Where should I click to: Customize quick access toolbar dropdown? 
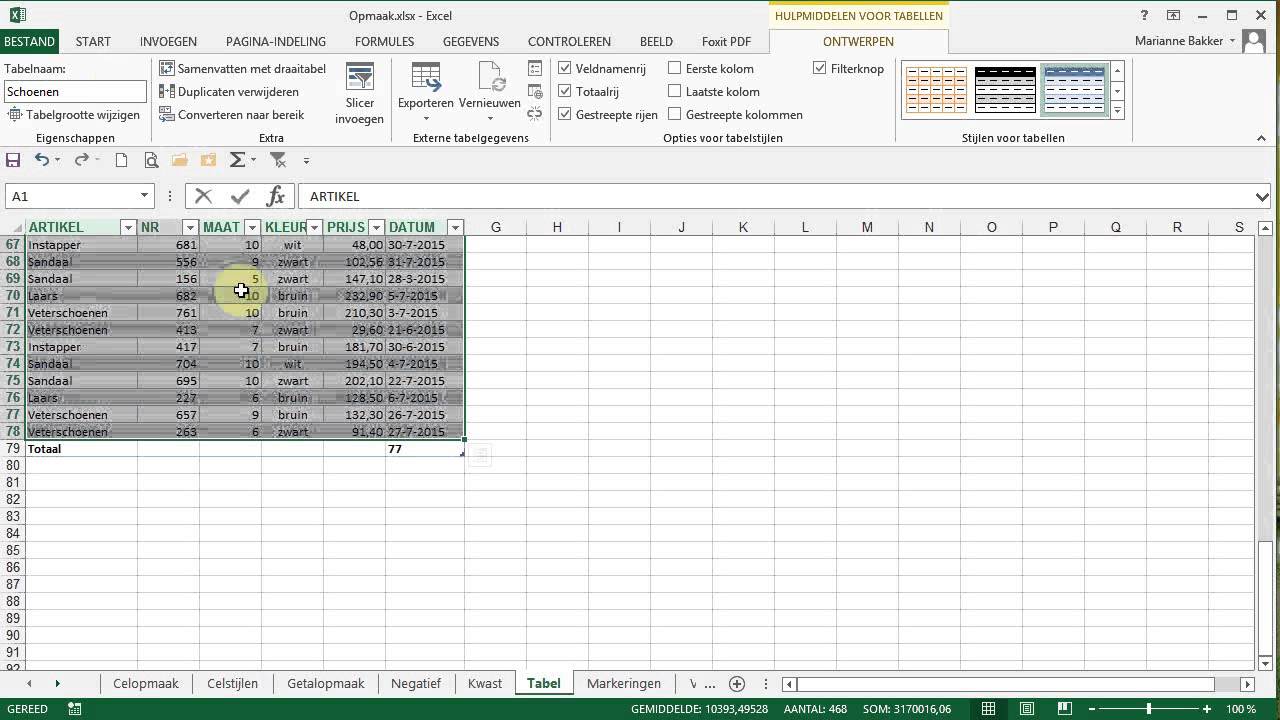tap(306, 160)
